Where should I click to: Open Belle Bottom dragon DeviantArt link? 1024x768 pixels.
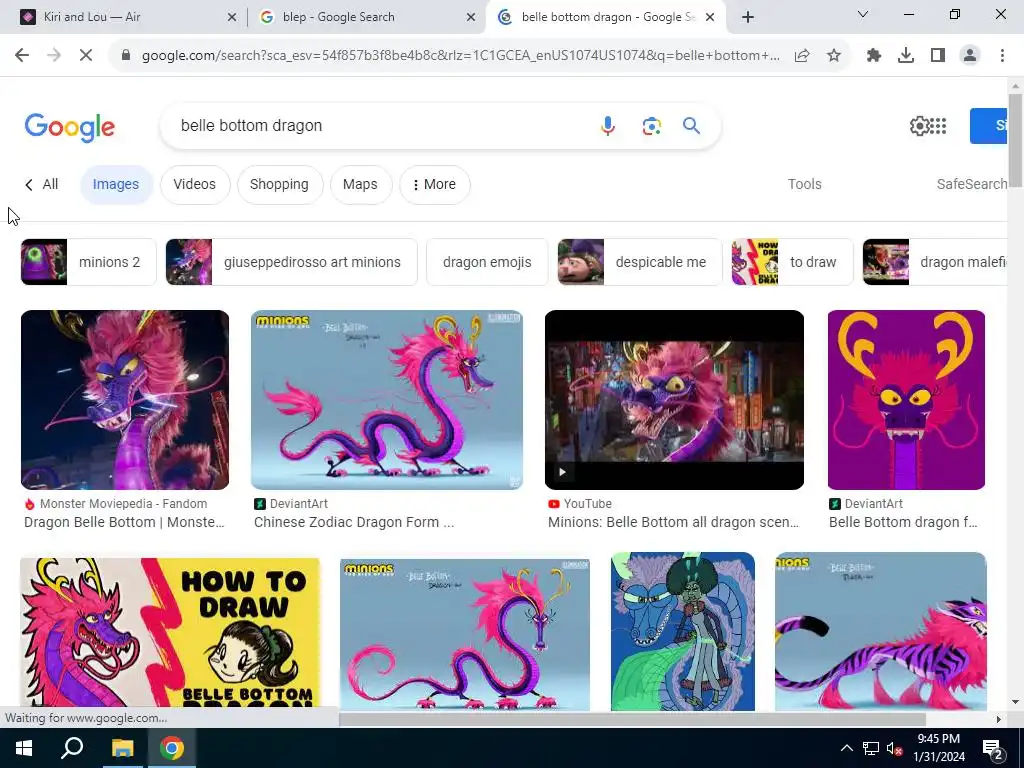pos(903,522)
